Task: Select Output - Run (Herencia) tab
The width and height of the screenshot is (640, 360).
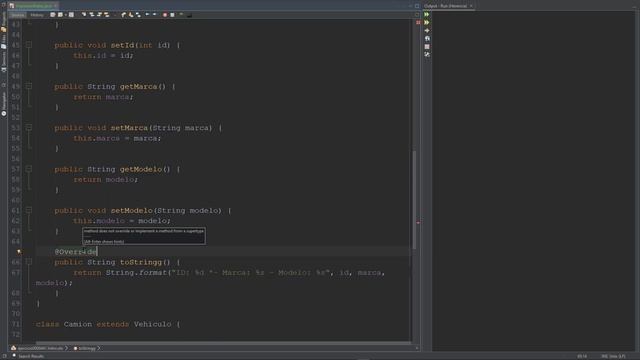Action: [445, 6]
